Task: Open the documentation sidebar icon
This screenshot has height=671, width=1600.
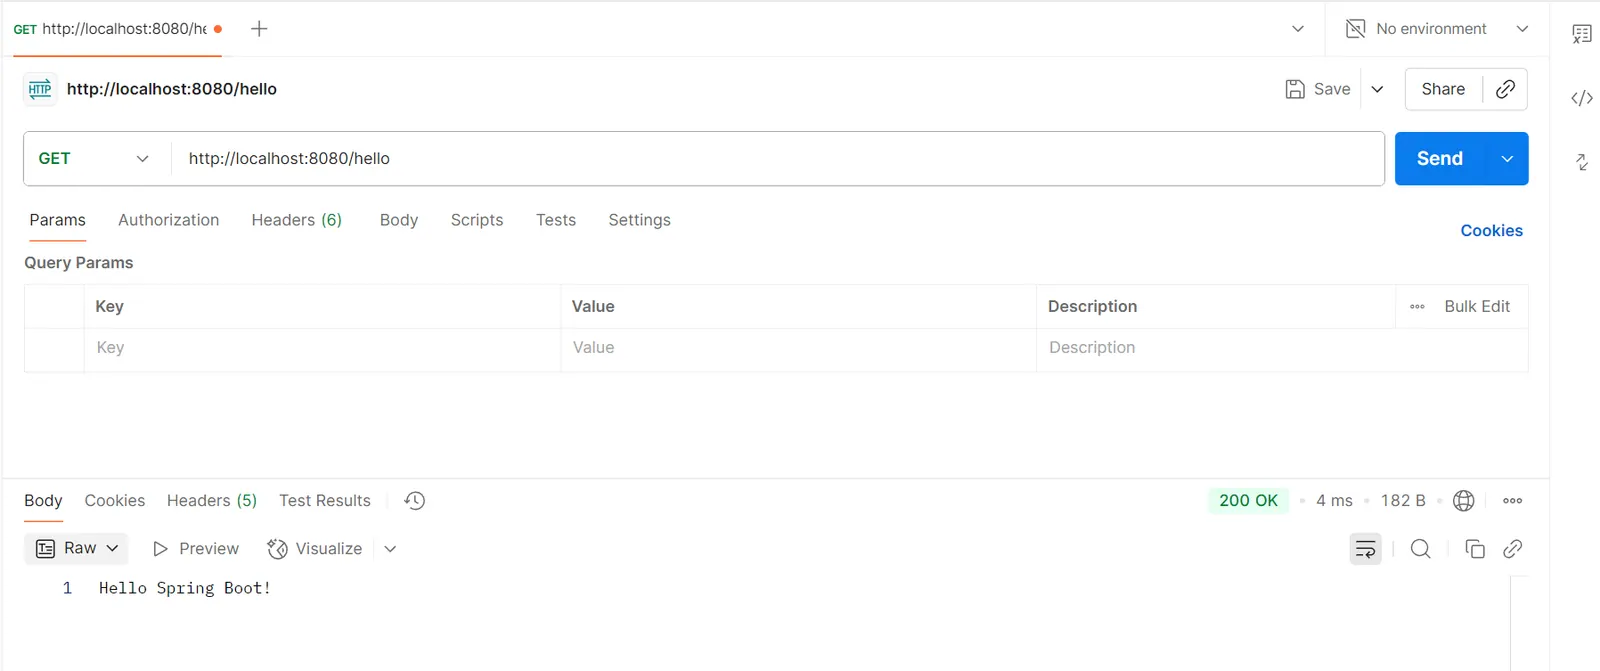Action: click(x=1581, y=34)
